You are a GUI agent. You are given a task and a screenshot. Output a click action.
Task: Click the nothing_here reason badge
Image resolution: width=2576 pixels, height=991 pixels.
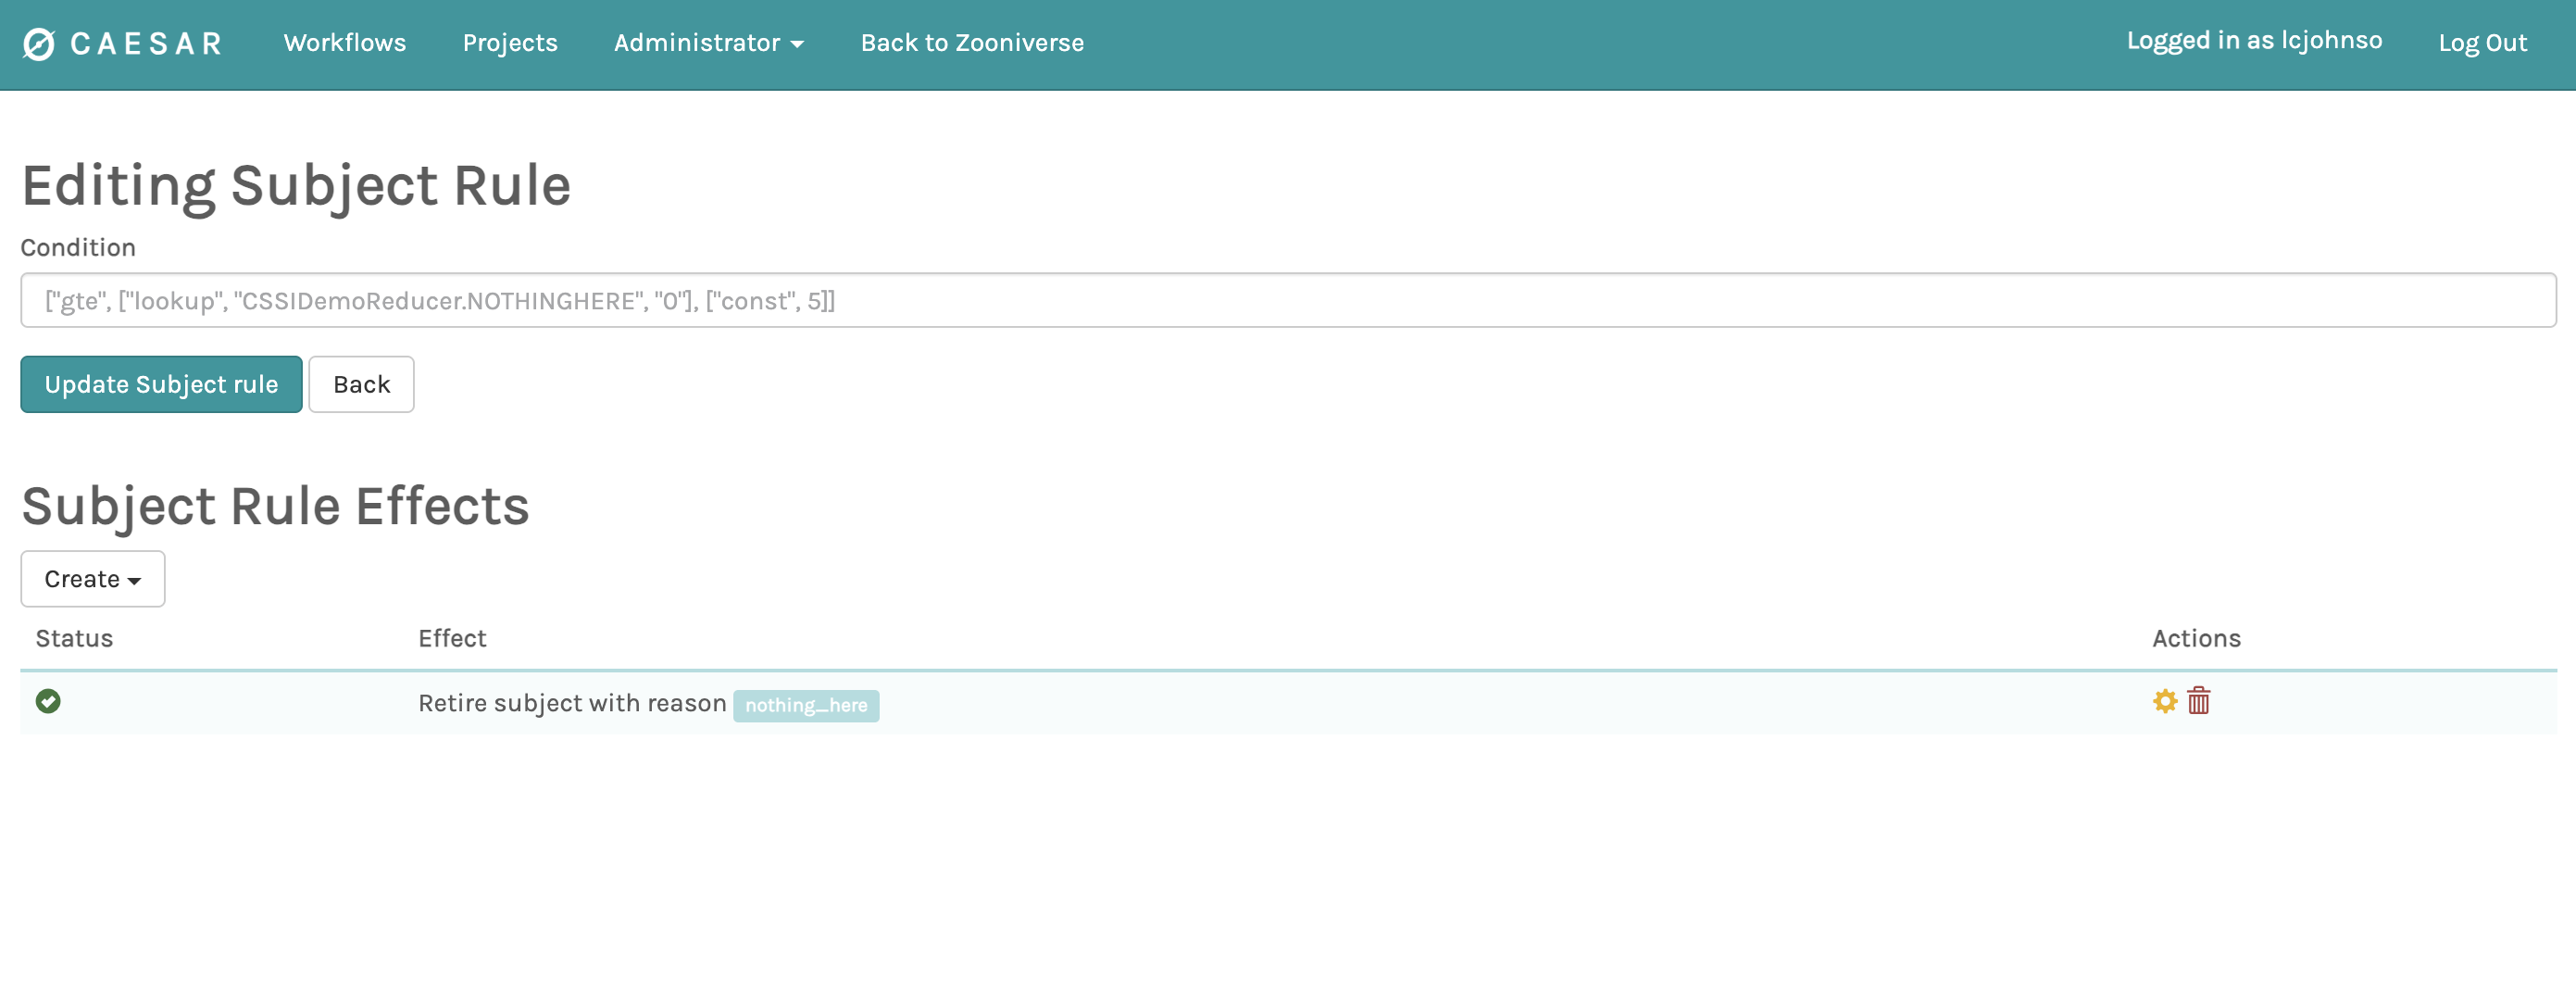(x=805, y=705)
